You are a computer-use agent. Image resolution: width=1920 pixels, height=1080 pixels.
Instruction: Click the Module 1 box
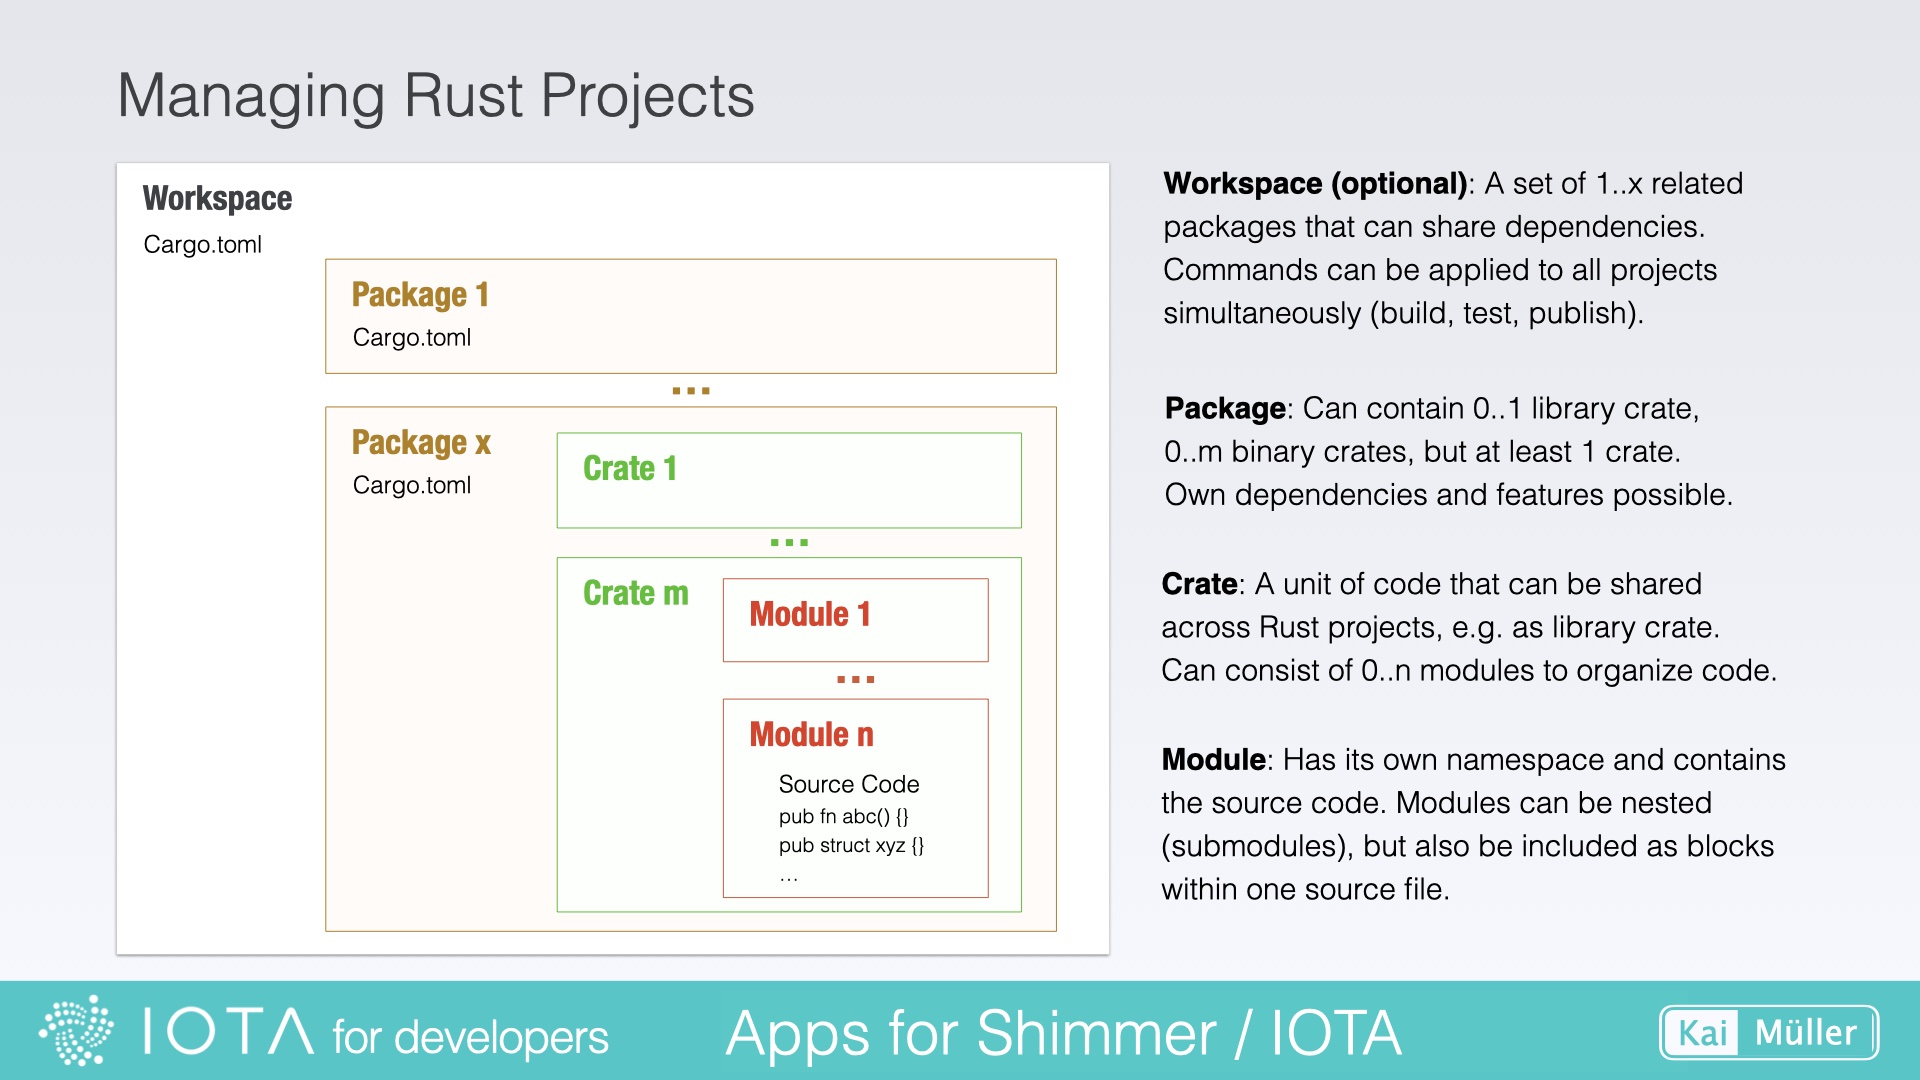(x=854, y=618)
